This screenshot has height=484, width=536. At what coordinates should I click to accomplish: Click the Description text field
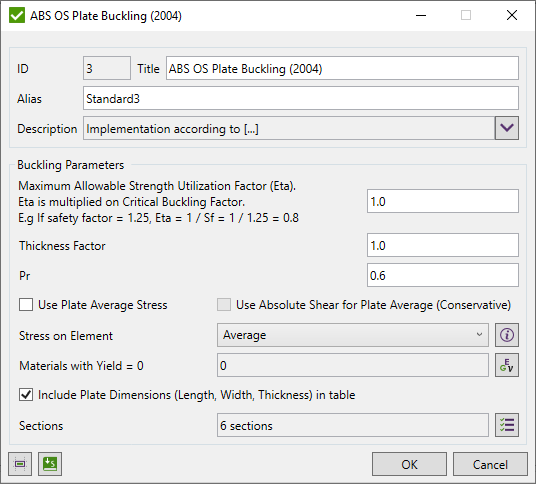coord(289,128)
